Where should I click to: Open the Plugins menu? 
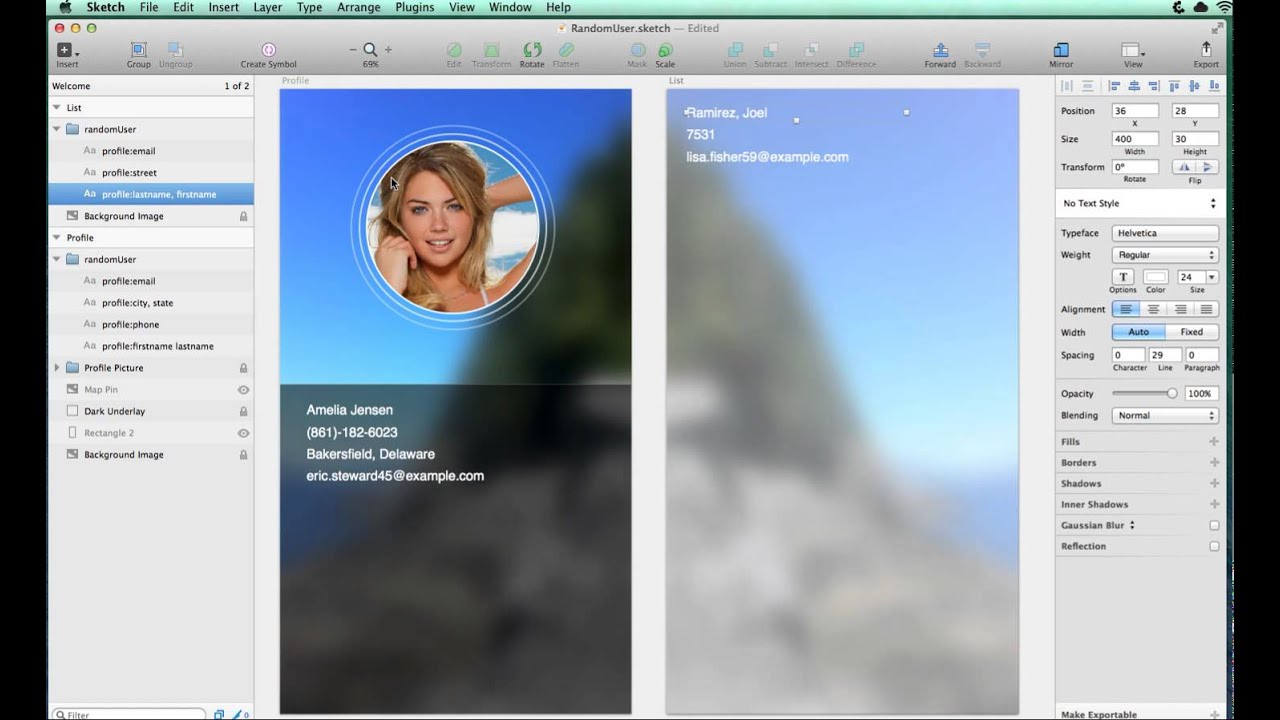coord(414,7)
